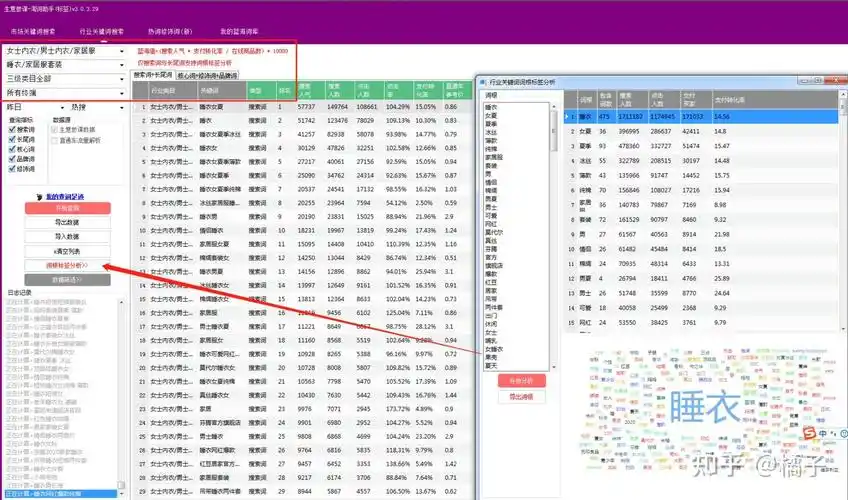This screenshot has height=500, width=848.
Task: Select the highlighted 睡衣 row with 475
Action: (701, 116)
